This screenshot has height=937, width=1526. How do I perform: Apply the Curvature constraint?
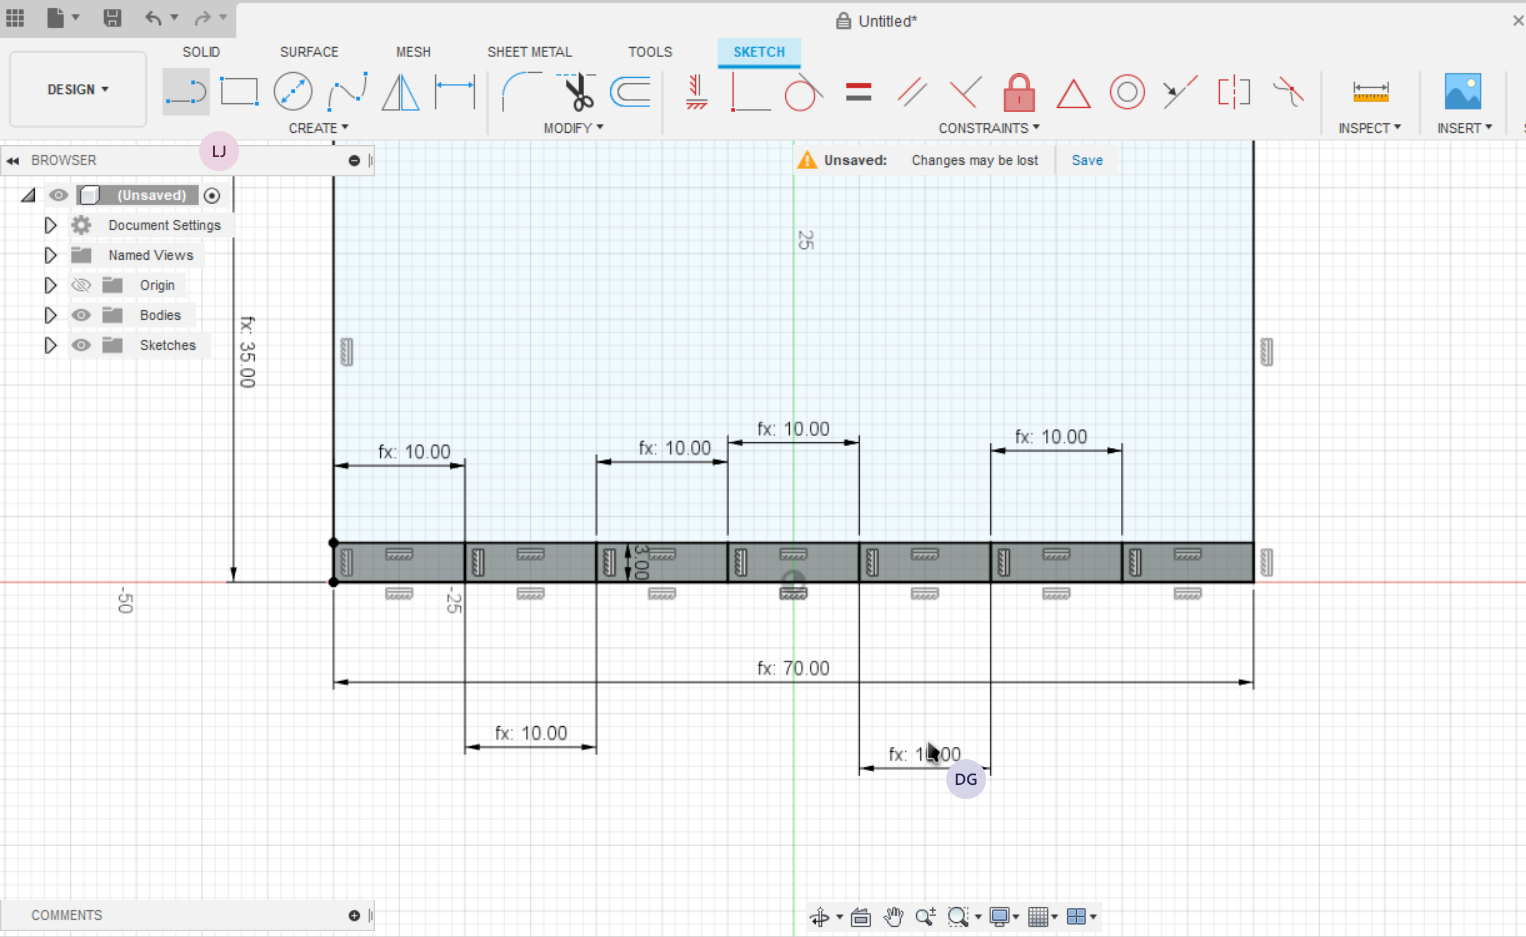click(1288, 92)
